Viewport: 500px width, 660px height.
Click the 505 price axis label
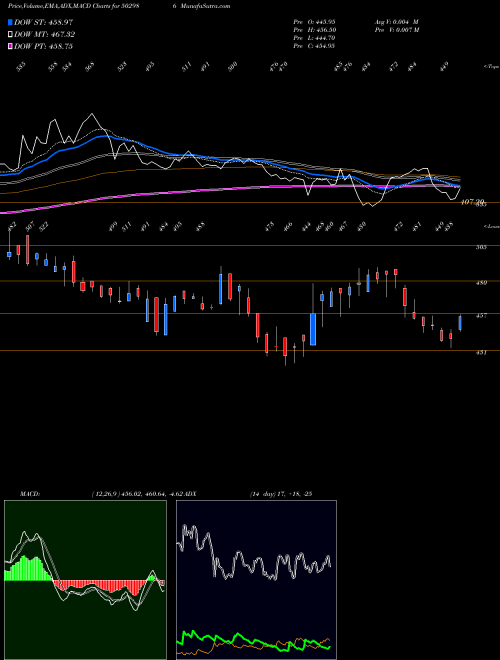tap(481, 247)
